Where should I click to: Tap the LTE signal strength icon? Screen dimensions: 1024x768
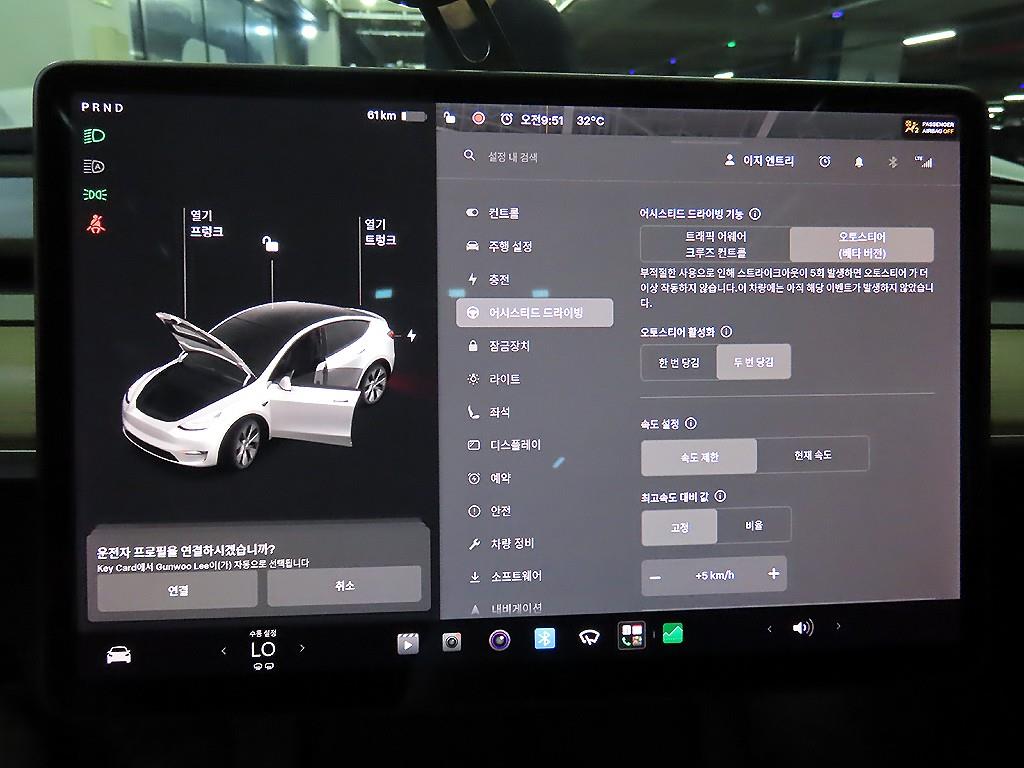(924, 161)
